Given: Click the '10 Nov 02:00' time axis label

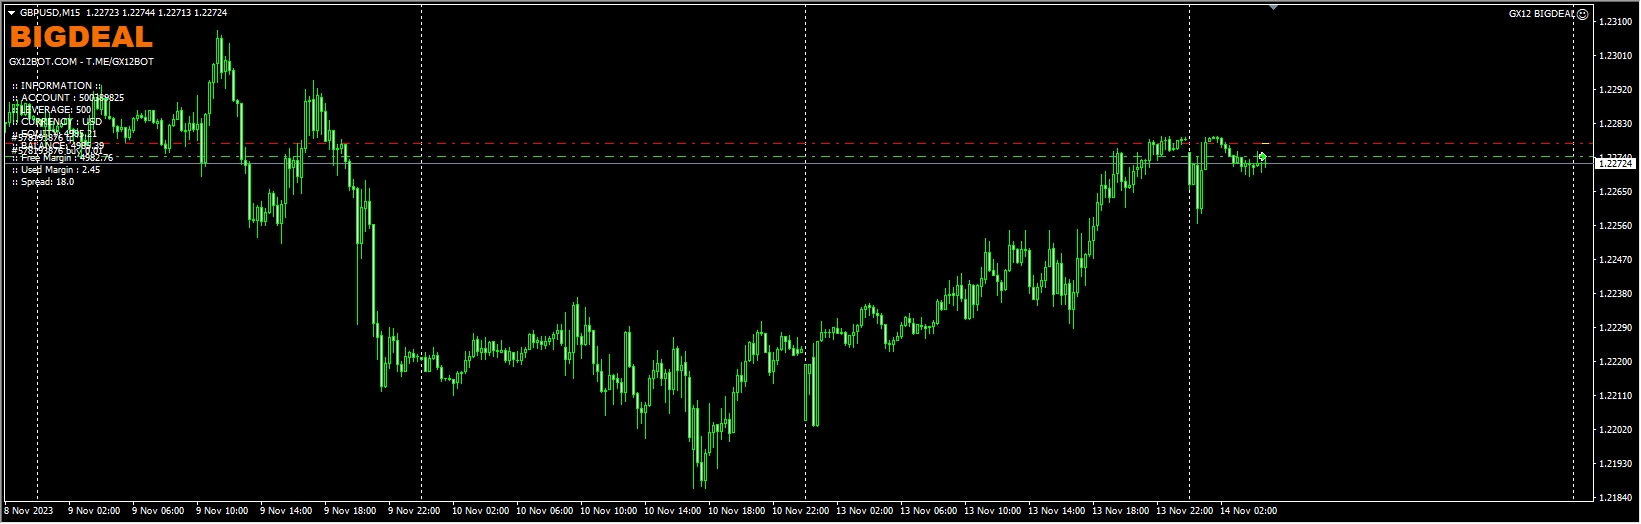Looking at the screenshot, I should (x=480, y=511).
